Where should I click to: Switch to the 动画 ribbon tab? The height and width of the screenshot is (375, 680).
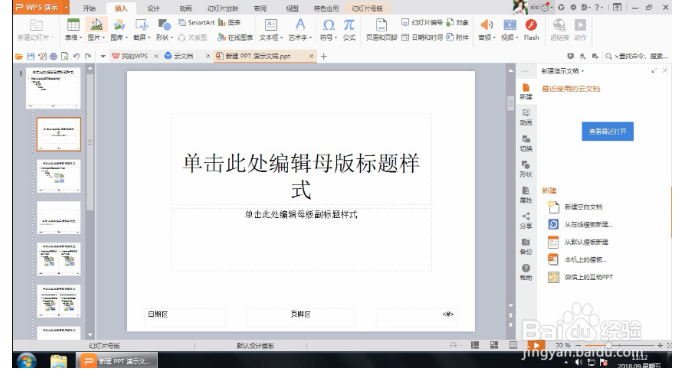pos(185,8)
